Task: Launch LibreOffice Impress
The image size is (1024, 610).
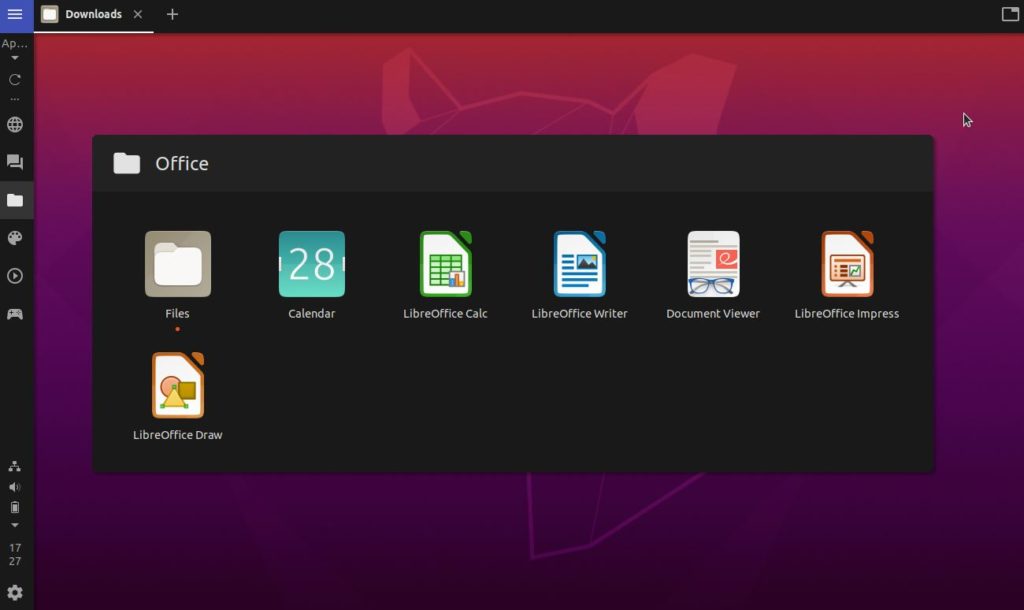Action: pyautogui.click(x=847, y=264)
